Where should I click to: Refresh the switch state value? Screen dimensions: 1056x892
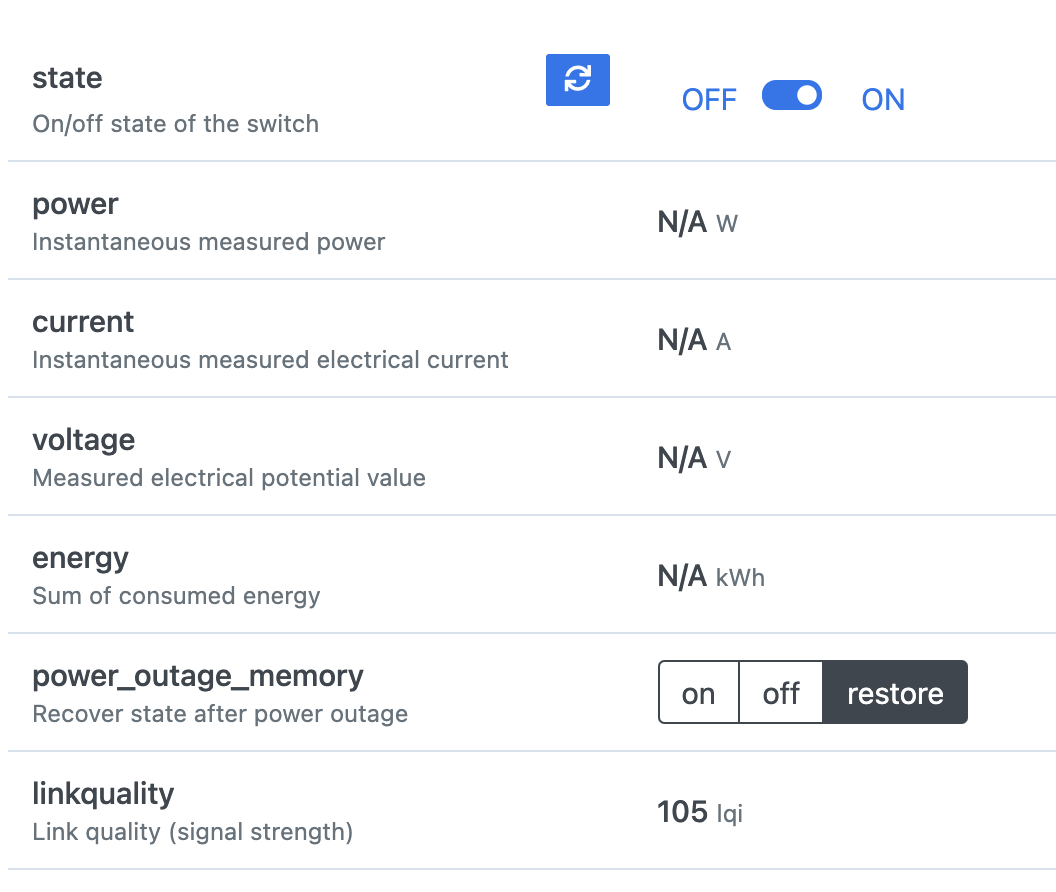point(577,80)
